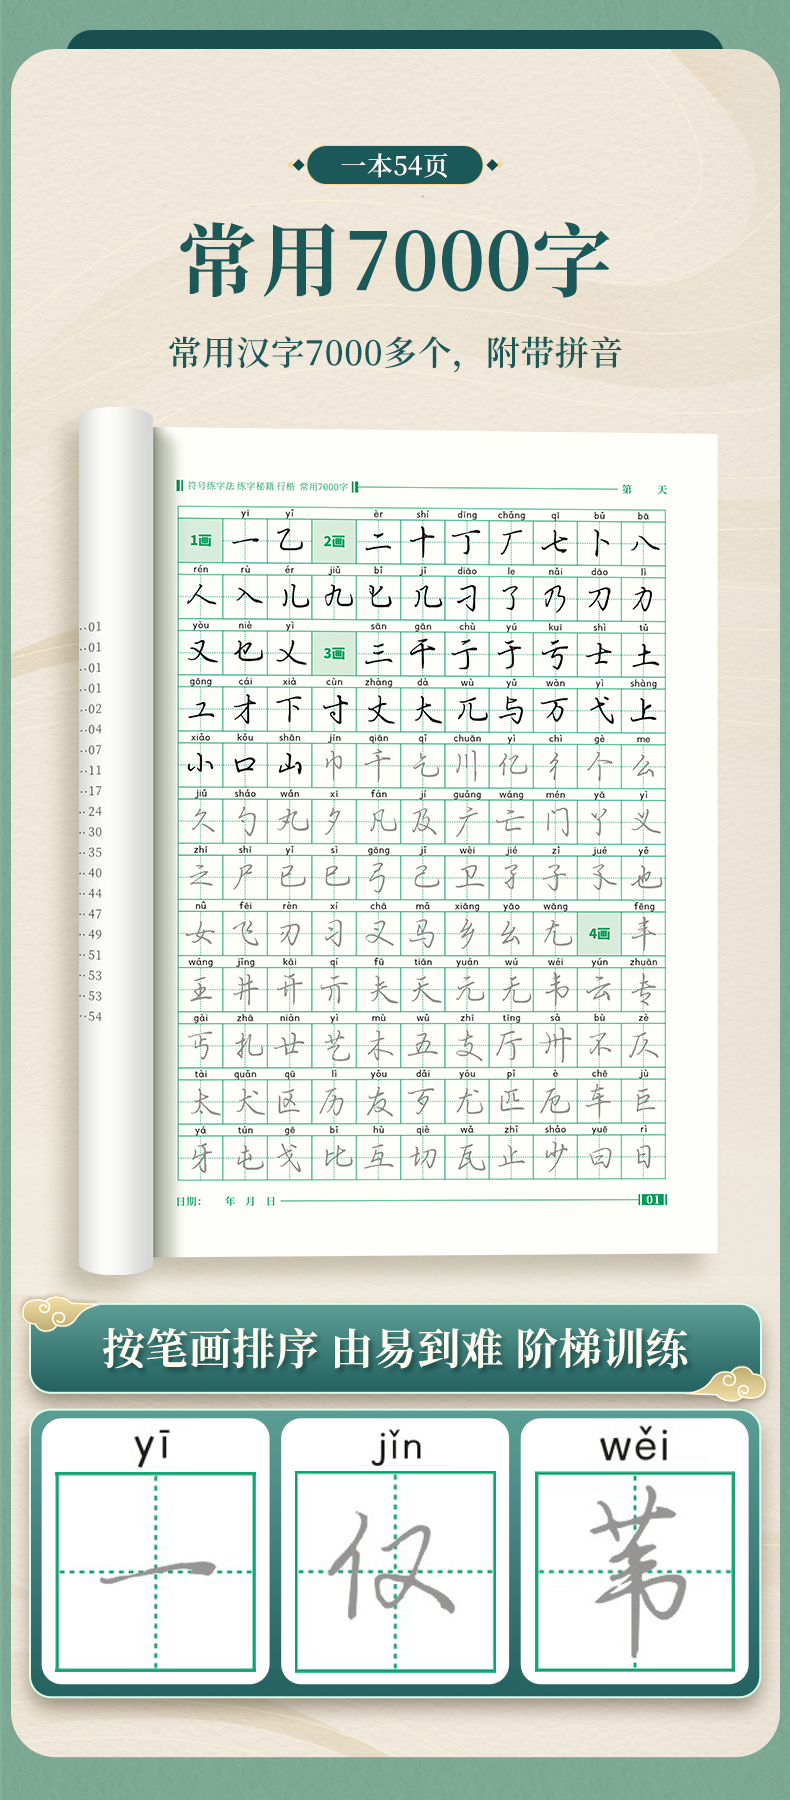Screen dimensions: 790x1800
Task: Select the wěi character practice card
Action: [634, 1558]
